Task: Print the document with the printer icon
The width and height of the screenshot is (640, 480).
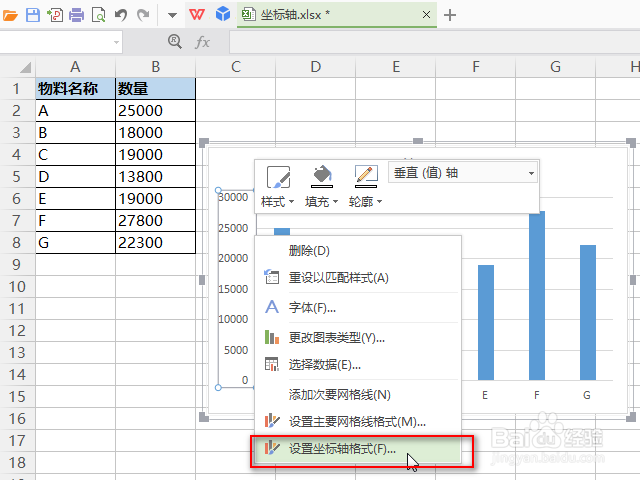Action: [76, 15]
